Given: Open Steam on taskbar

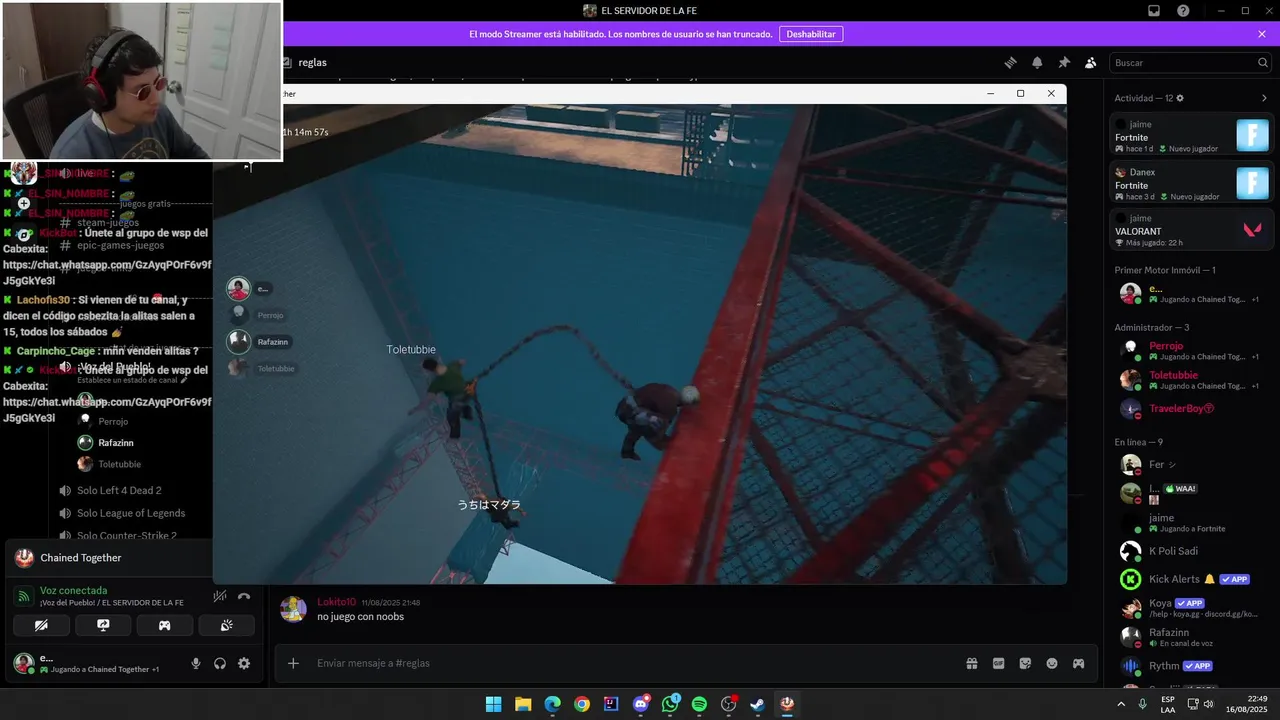Looking at the screenshot, I should (x=758, y=704).
